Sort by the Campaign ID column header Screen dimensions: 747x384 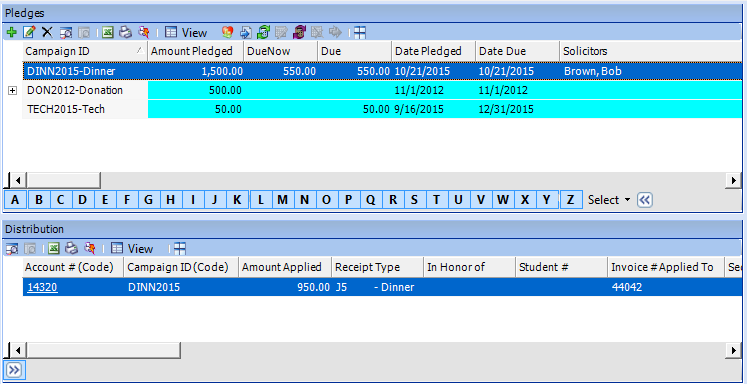pyautogui.click(x=85, y=51)
